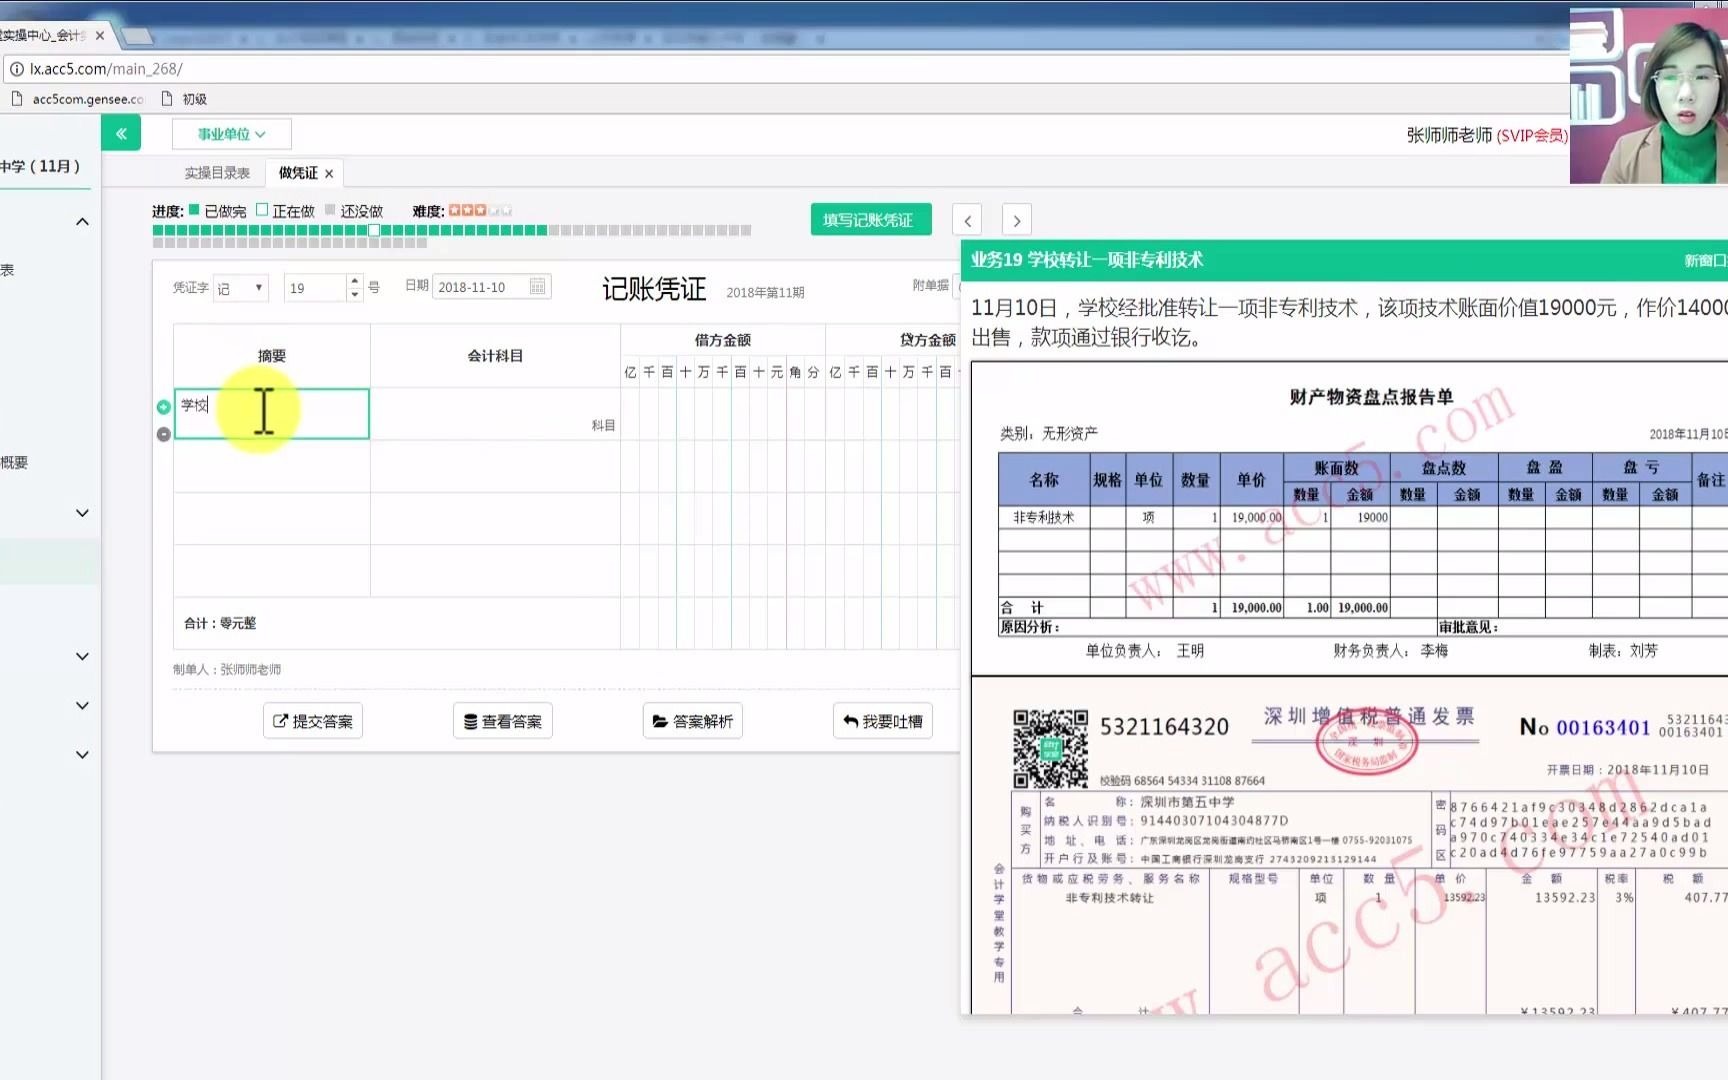
Task: Close the 做凭证 tab
Action: [329, 174]
